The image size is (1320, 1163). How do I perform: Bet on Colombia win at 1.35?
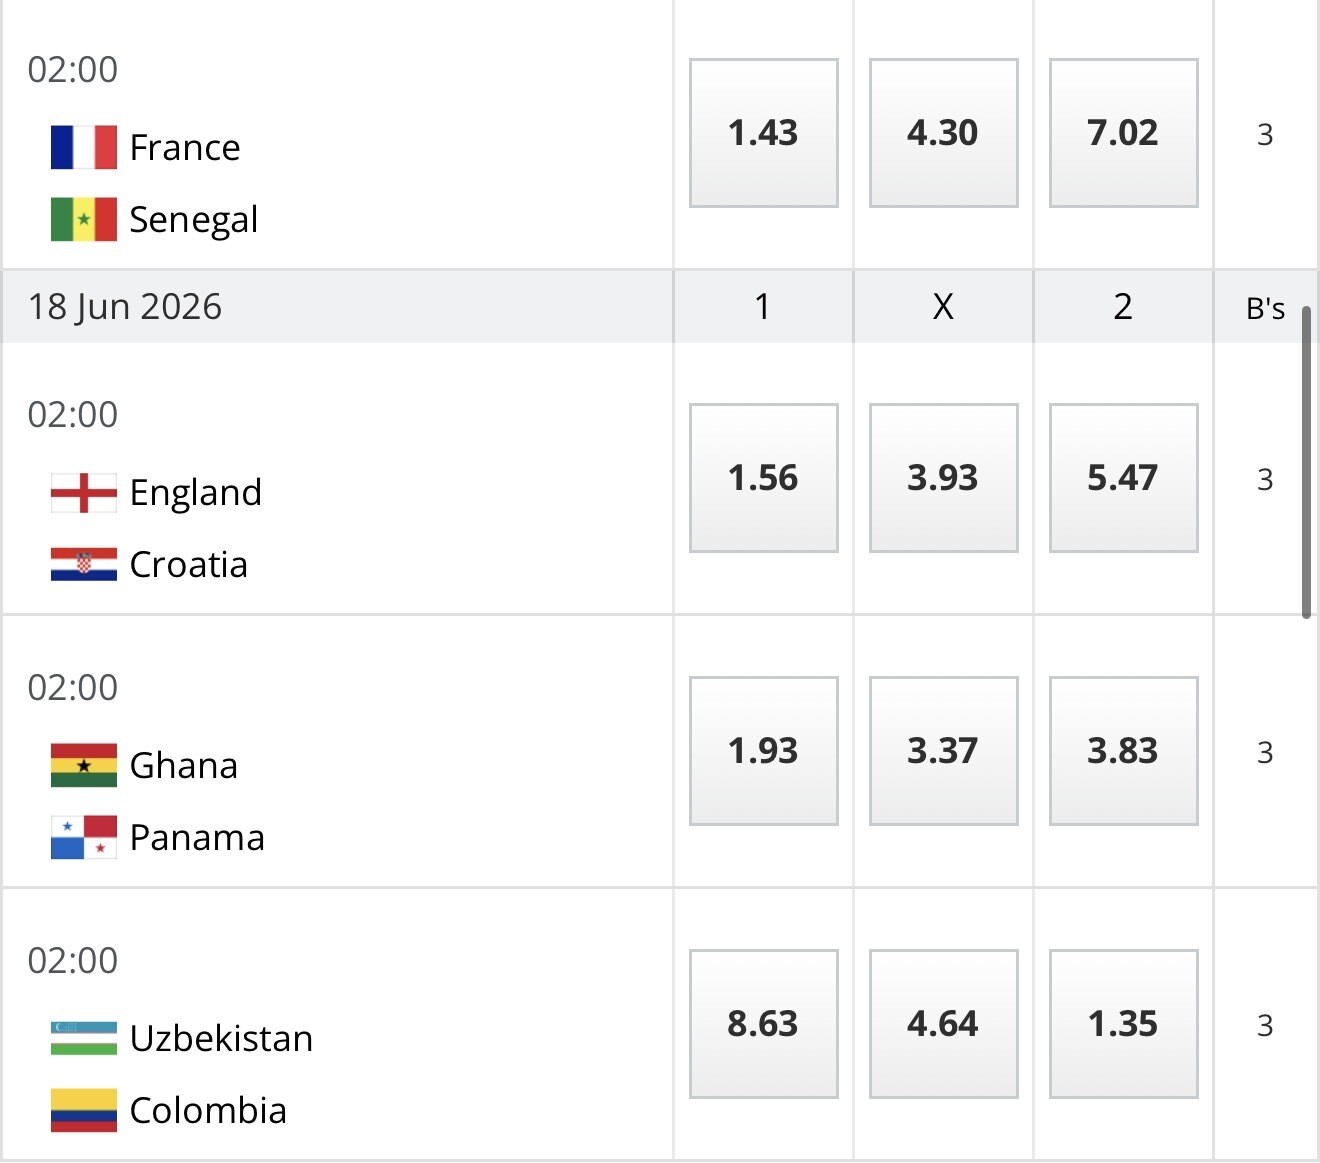coord(1123,1024)
